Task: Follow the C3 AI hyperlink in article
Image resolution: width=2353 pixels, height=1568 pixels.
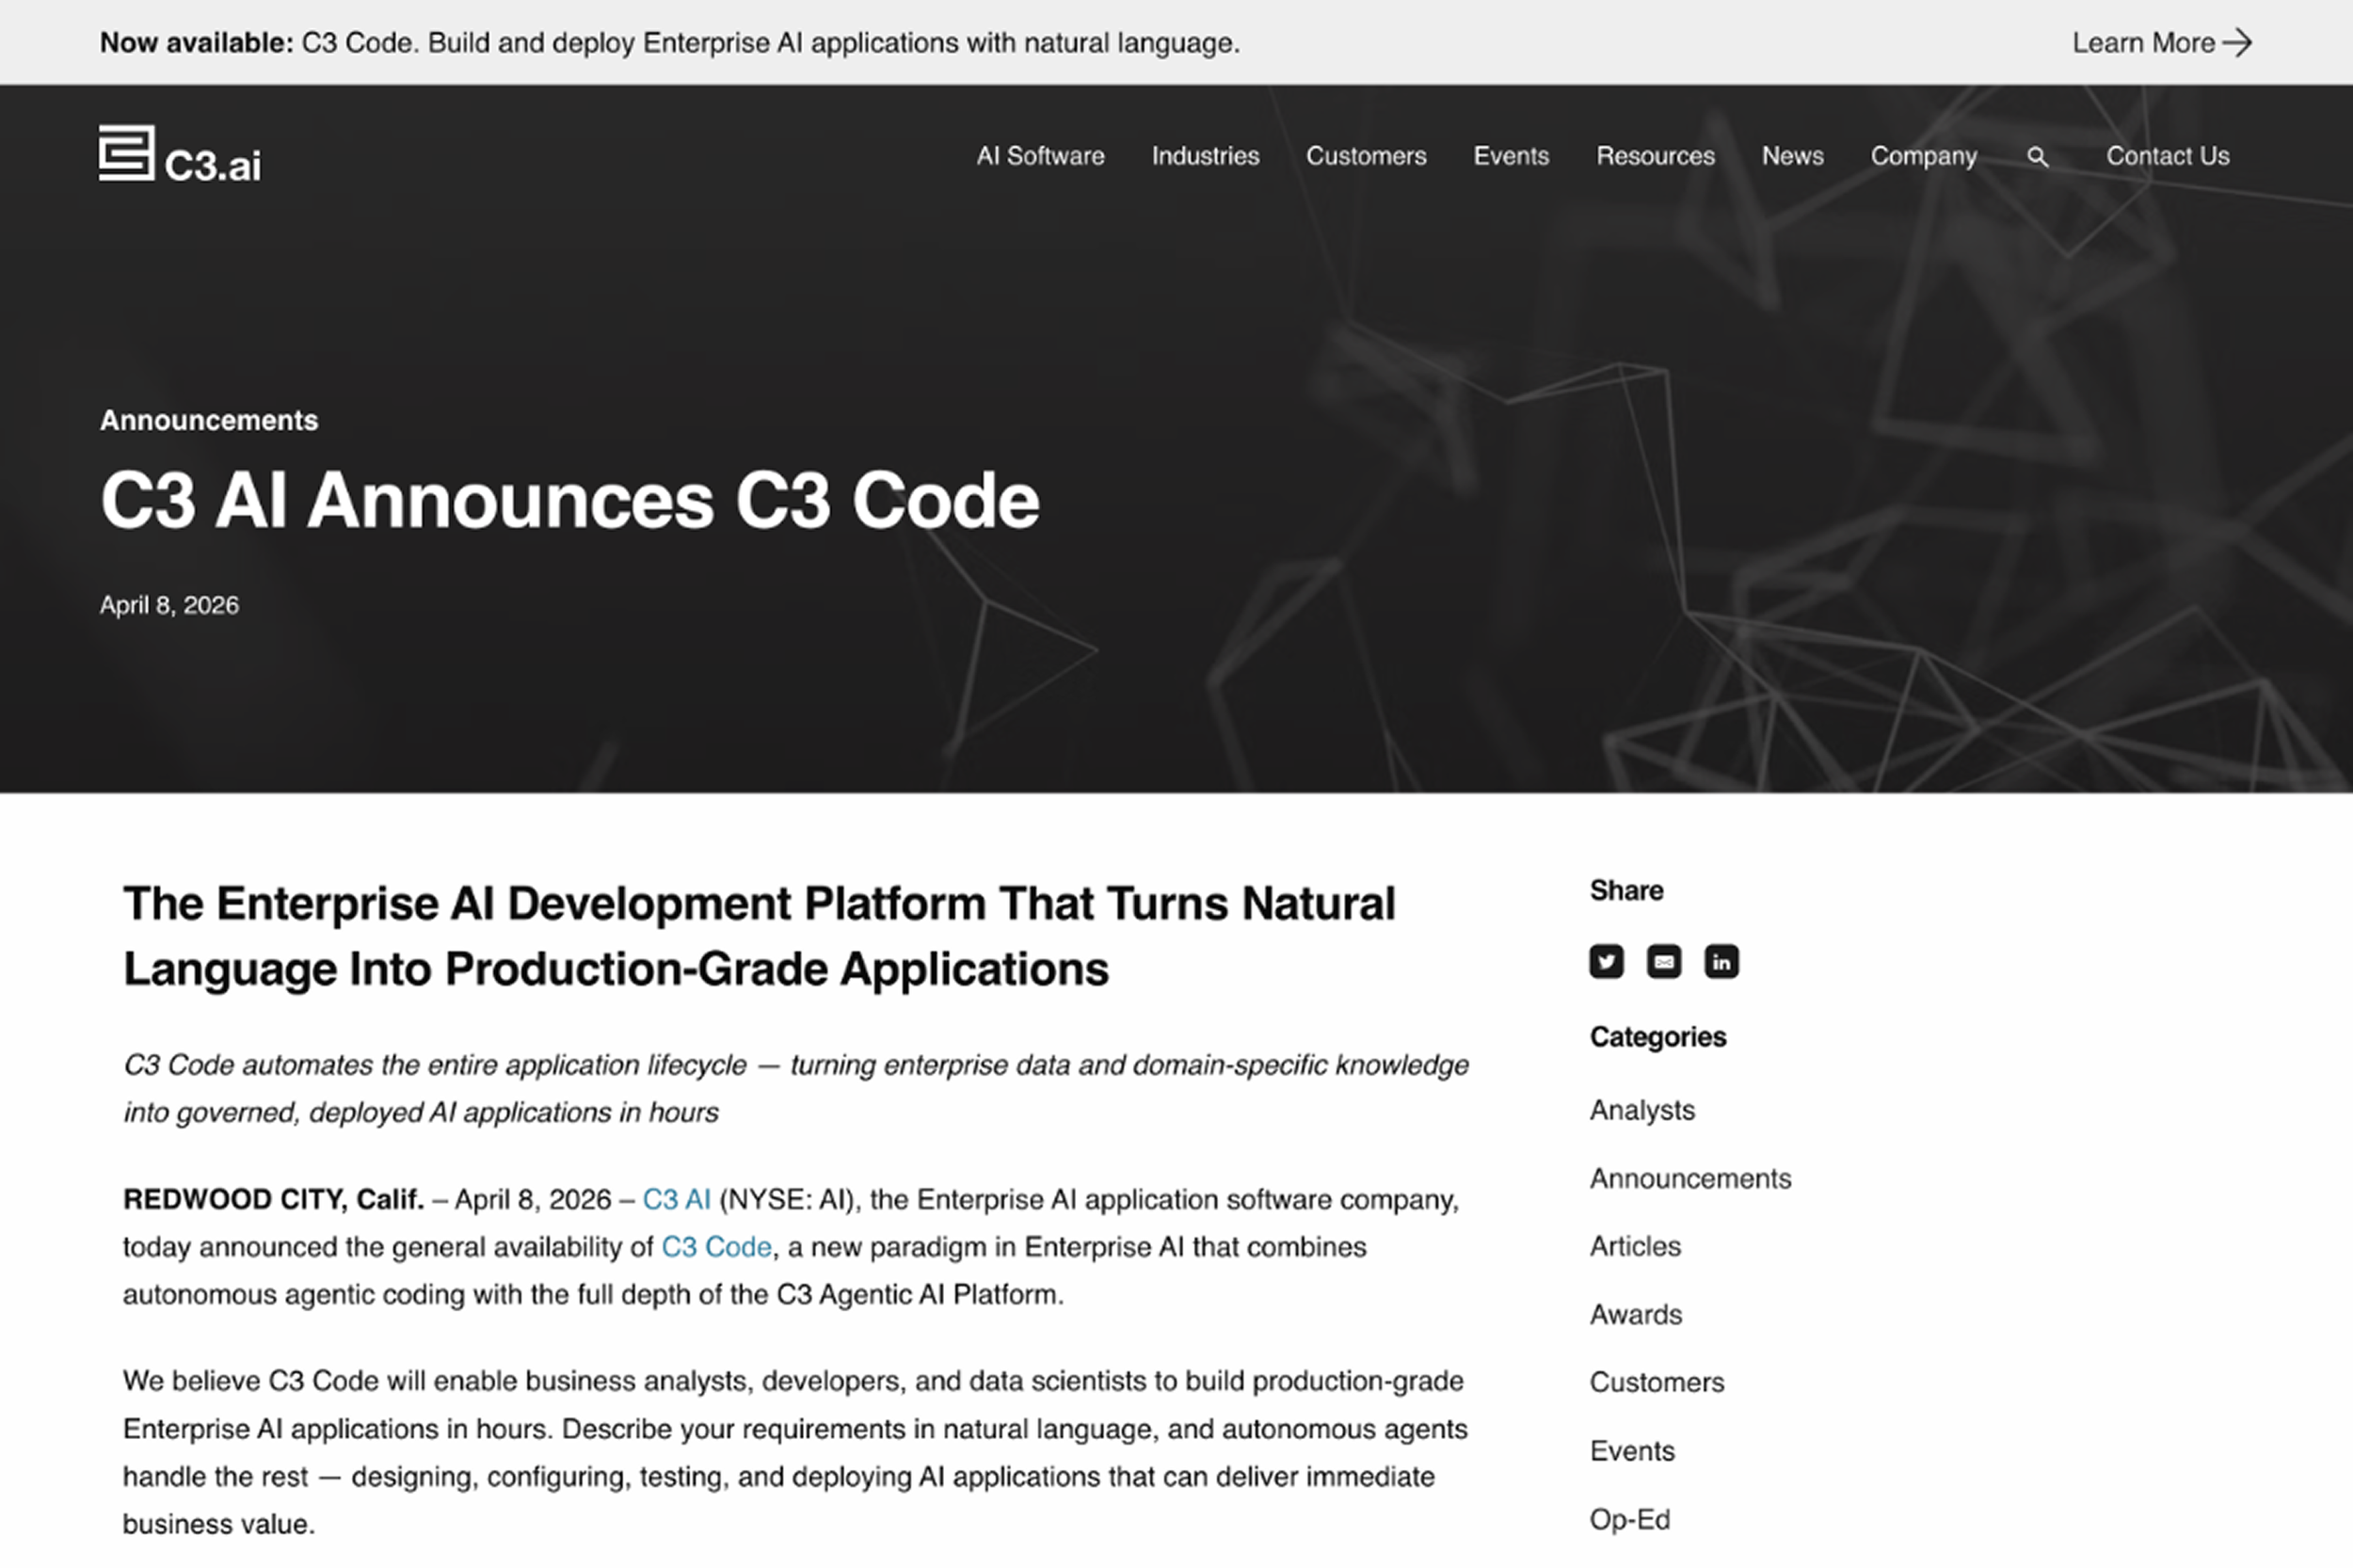Action: (x=676, y=1199)
